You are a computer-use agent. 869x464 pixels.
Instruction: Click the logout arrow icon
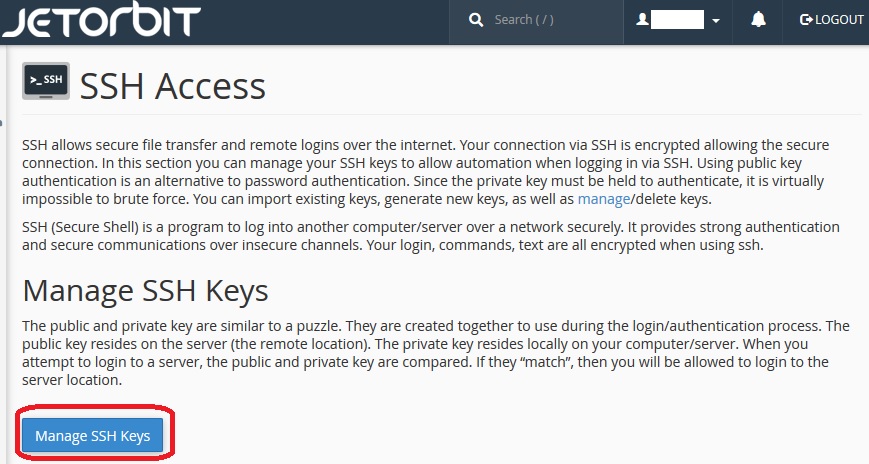[806, 20]
